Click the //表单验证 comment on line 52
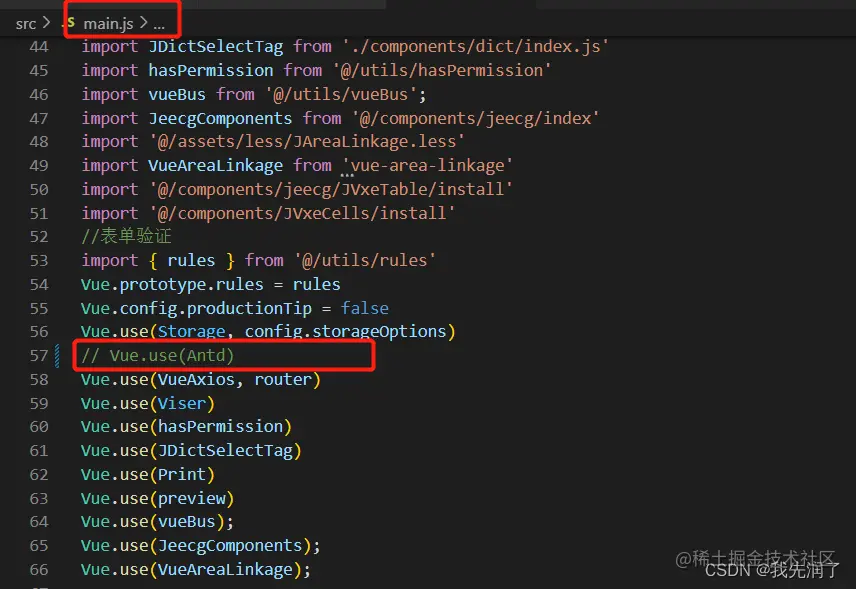Image resolution: width=856 pixels, height=589 pixels. 126,236
